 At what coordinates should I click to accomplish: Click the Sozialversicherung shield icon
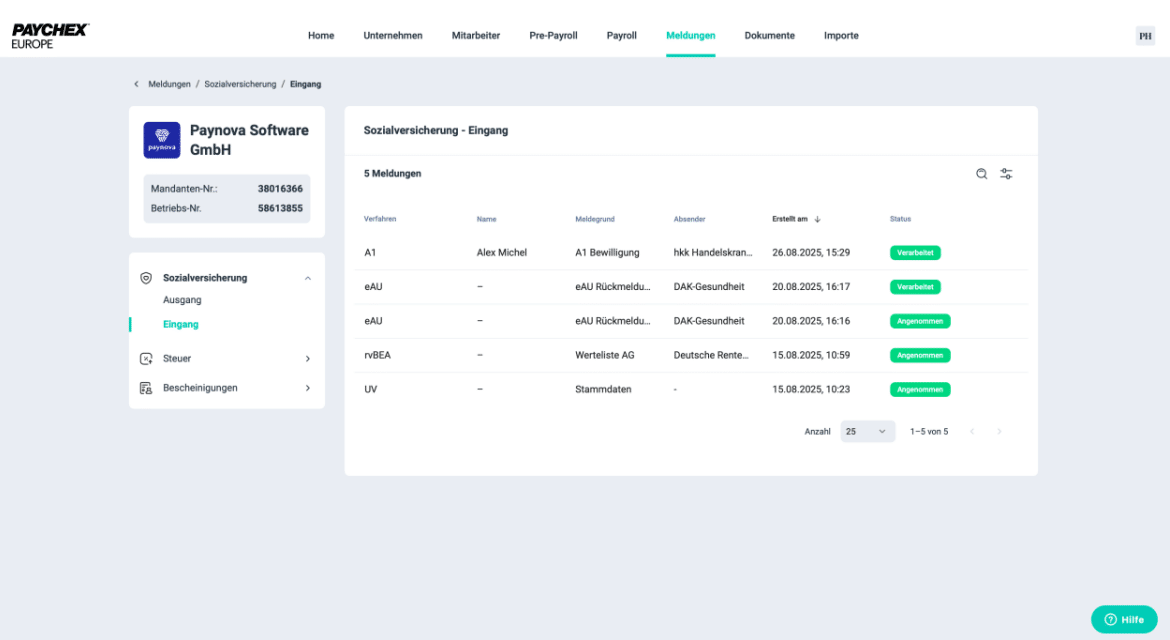click(x=146, y=278)
